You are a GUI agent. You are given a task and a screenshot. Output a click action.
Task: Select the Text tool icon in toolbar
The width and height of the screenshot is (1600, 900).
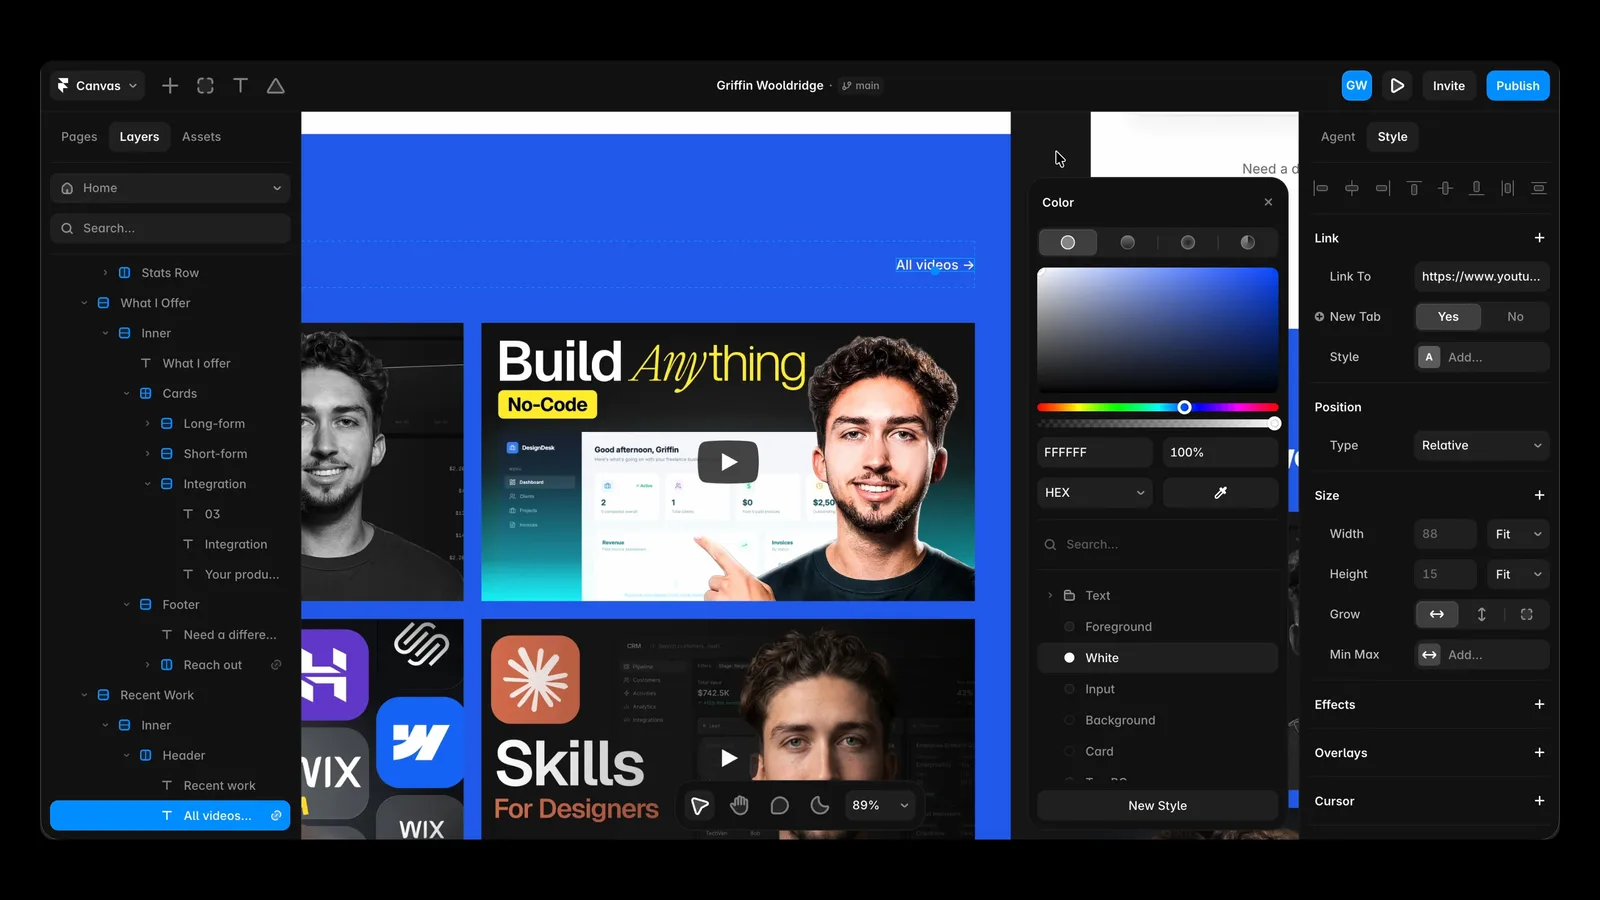point(240,86)
